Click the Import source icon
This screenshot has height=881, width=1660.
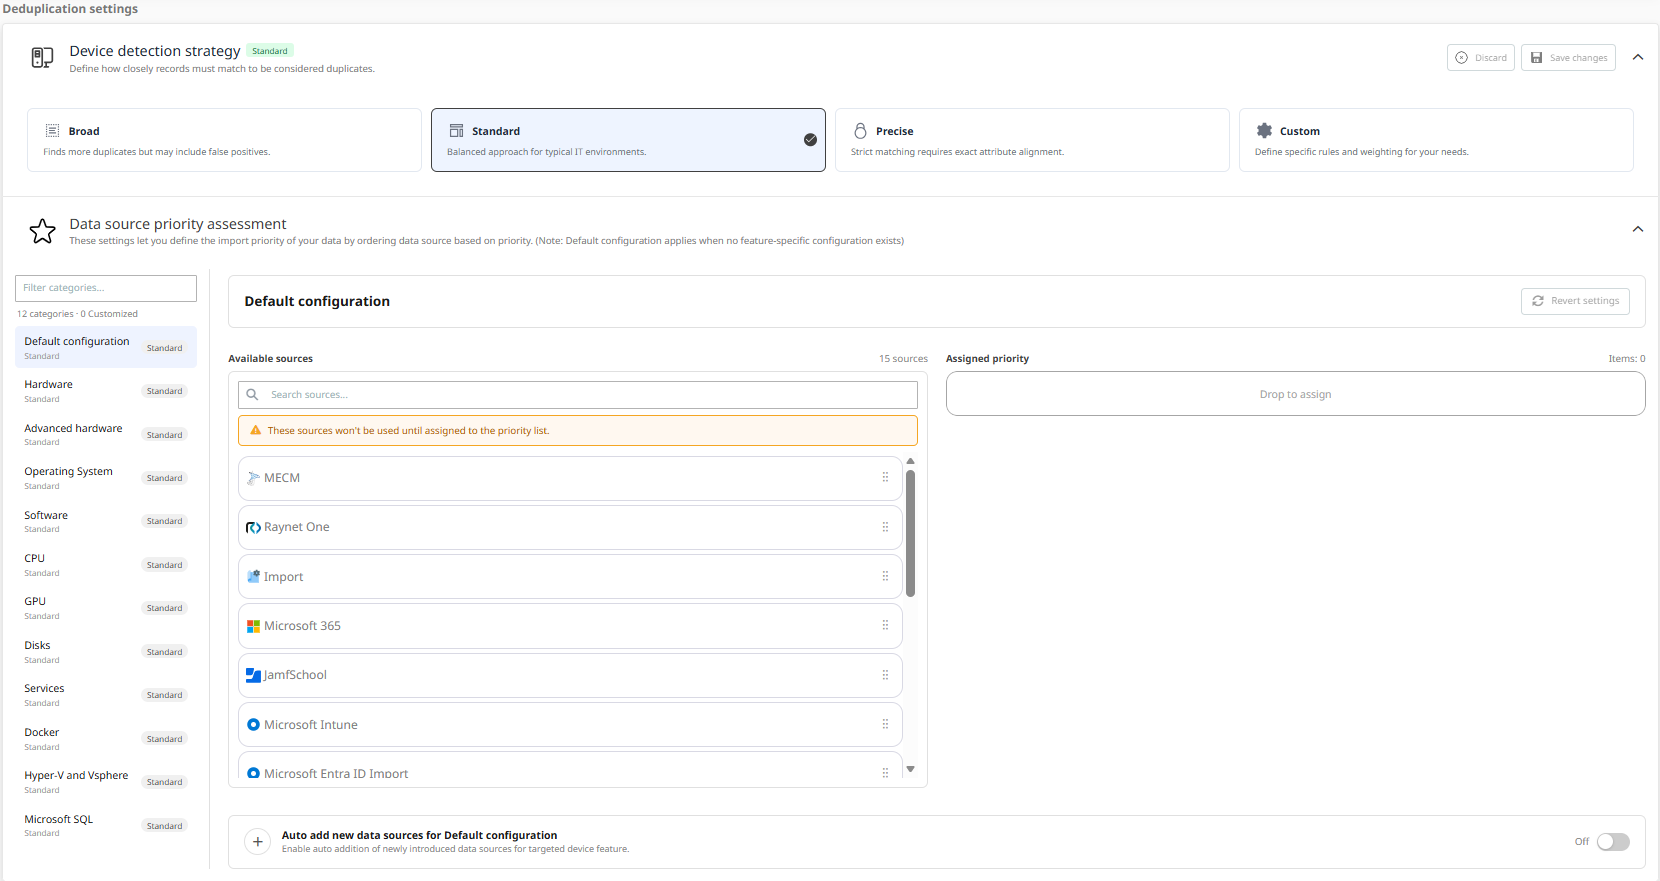pyautogui.click(x=253, y=577)
